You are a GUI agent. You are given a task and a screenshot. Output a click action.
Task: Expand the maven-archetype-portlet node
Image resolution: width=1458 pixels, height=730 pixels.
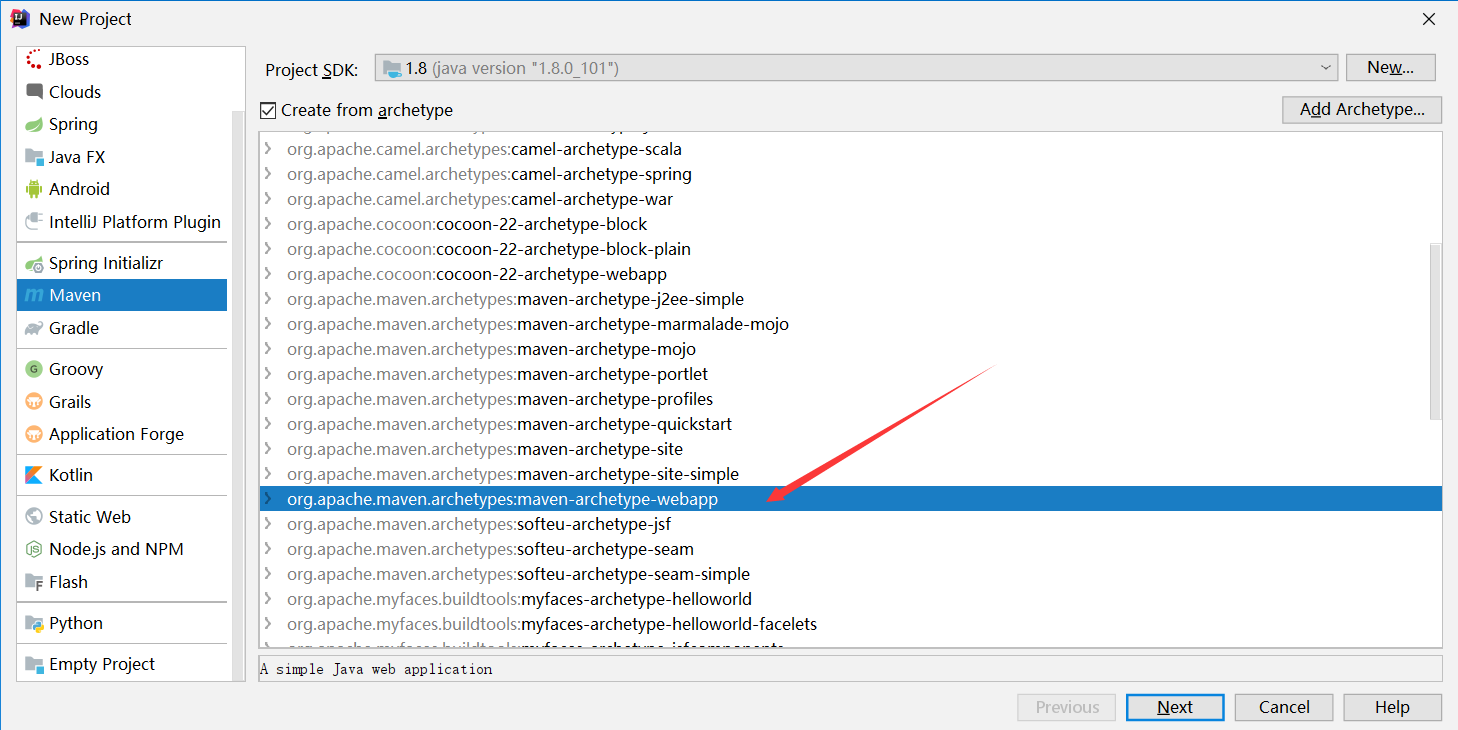pos(268,374)
